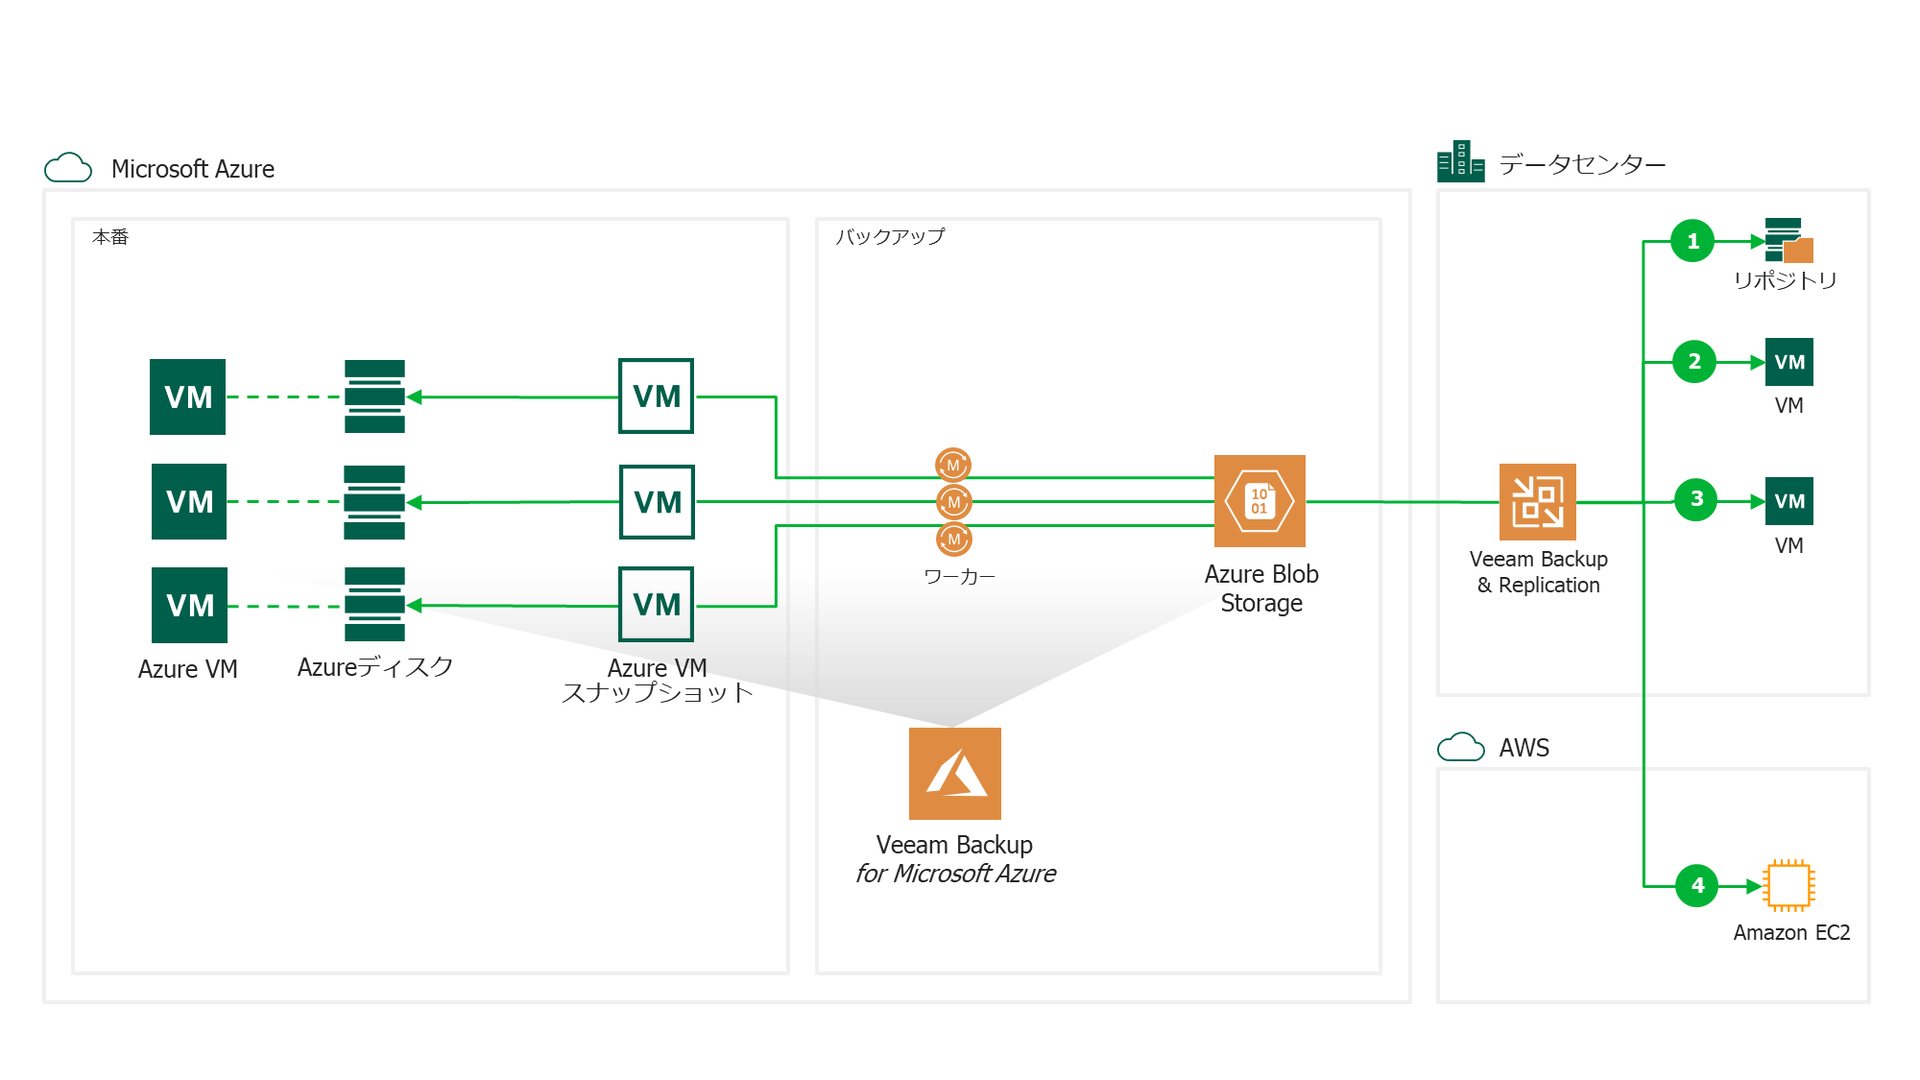Click the green circle numbered 2
The width and height of the screenshot is (1920, 1080).
[1694, 362]
